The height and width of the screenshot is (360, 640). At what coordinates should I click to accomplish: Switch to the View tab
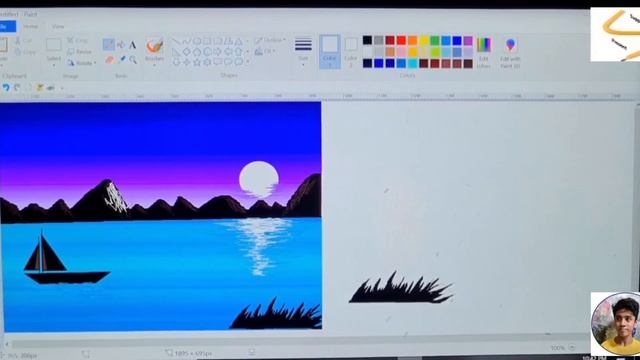58,27
